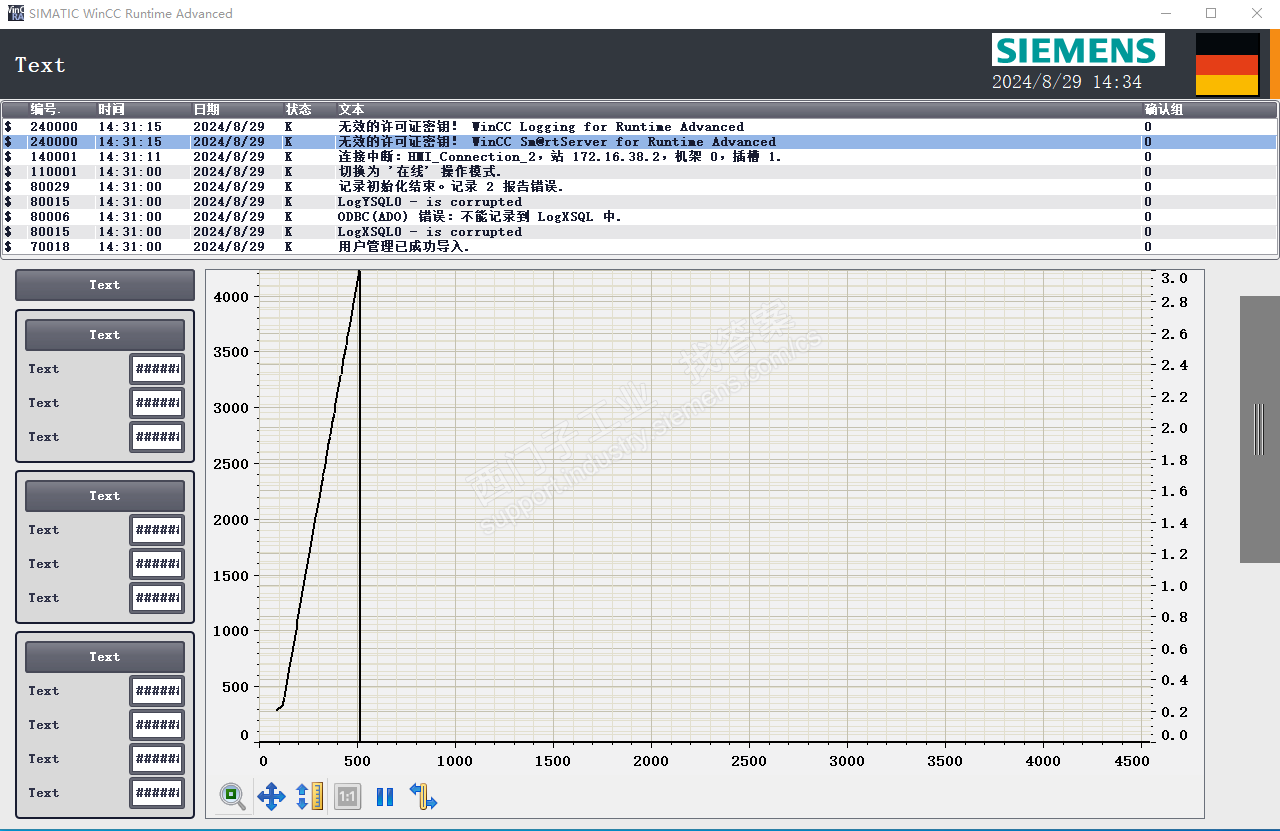
Task: Select the four-arrow pan tool
Action: pyautogui.click(x=271, y=797)
